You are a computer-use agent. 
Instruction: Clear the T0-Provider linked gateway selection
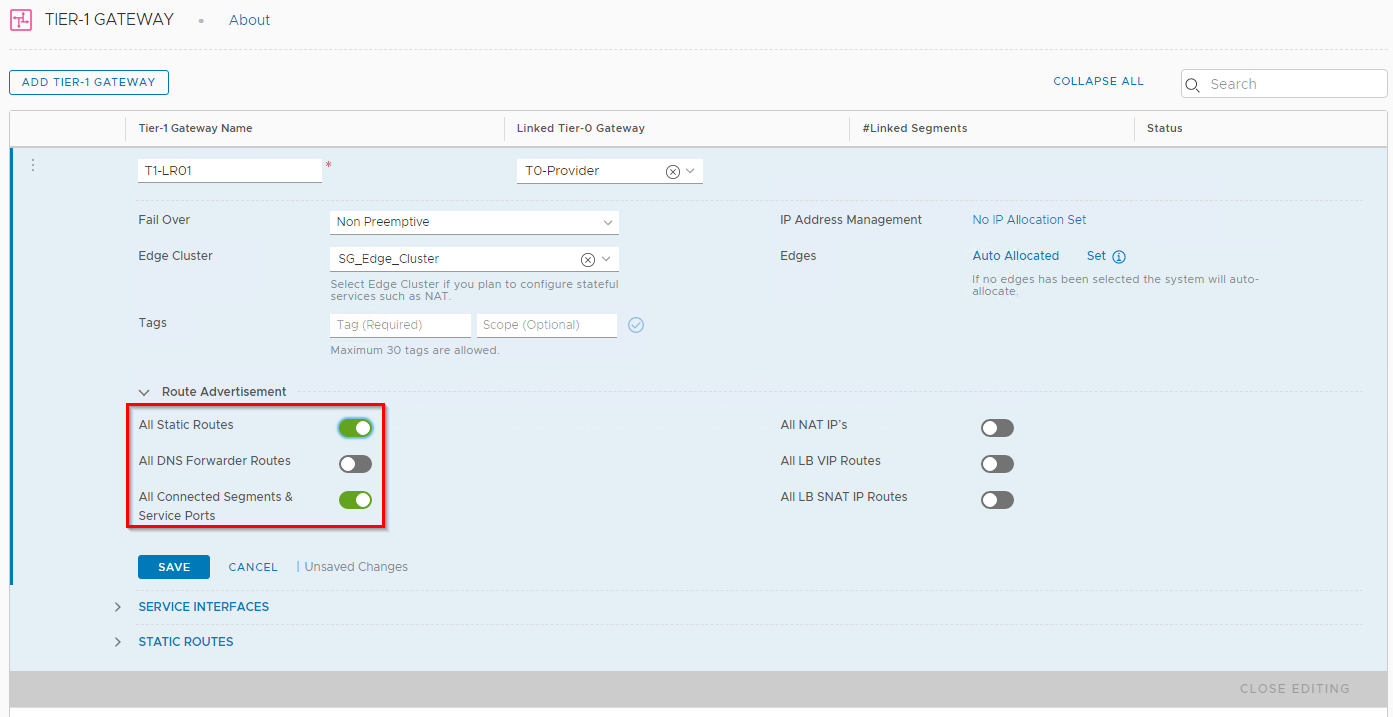point(673,172)
